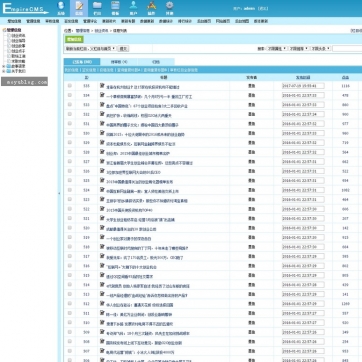362x362 pixels.
Task: Tick the checkbox for row ID 512
Action: coord(70,303)
